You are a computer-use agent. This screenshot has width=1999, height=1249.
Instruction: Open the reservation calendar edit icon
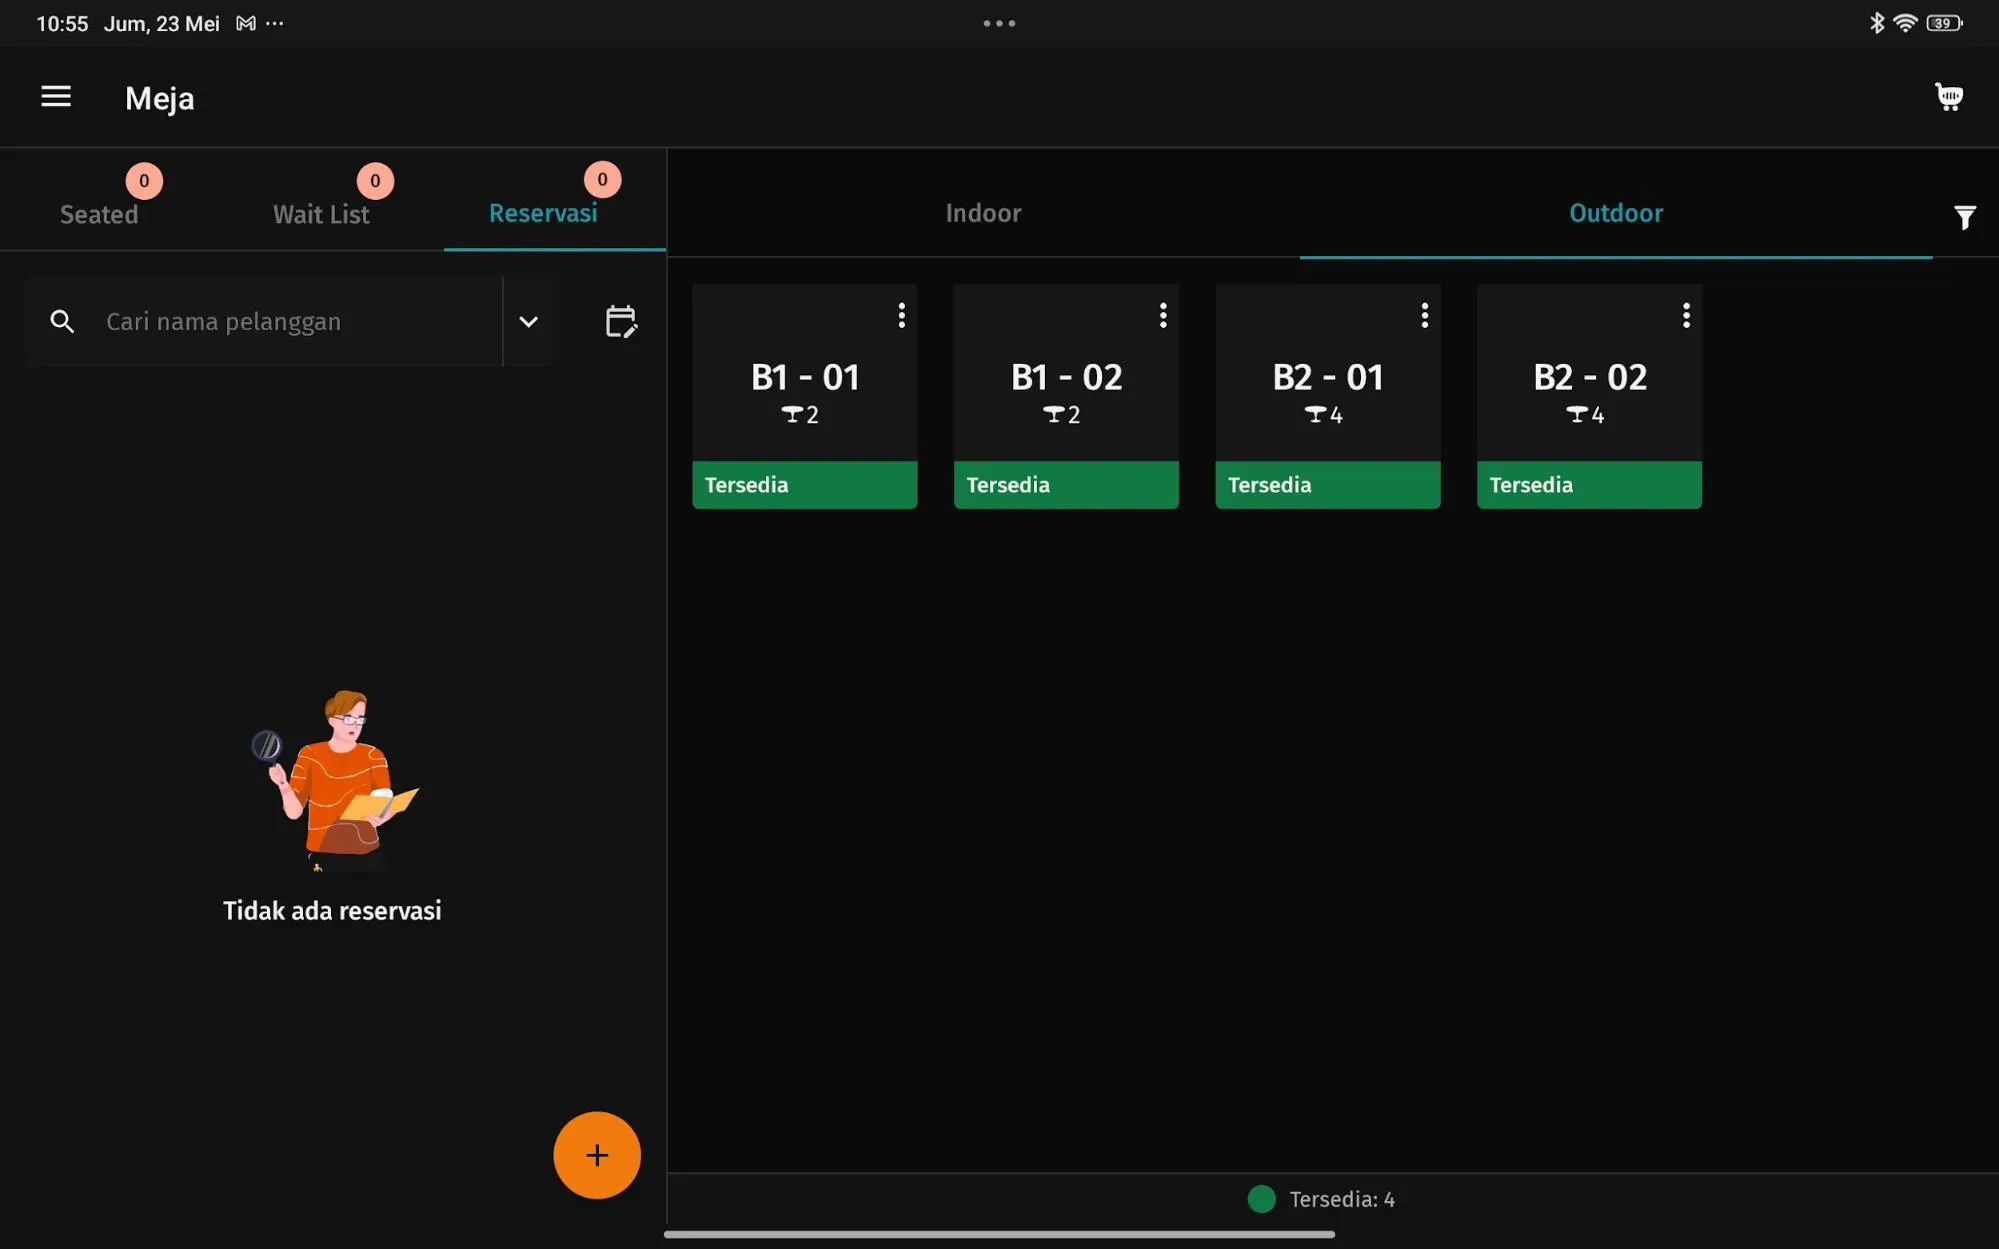click(x=621, y=321)
